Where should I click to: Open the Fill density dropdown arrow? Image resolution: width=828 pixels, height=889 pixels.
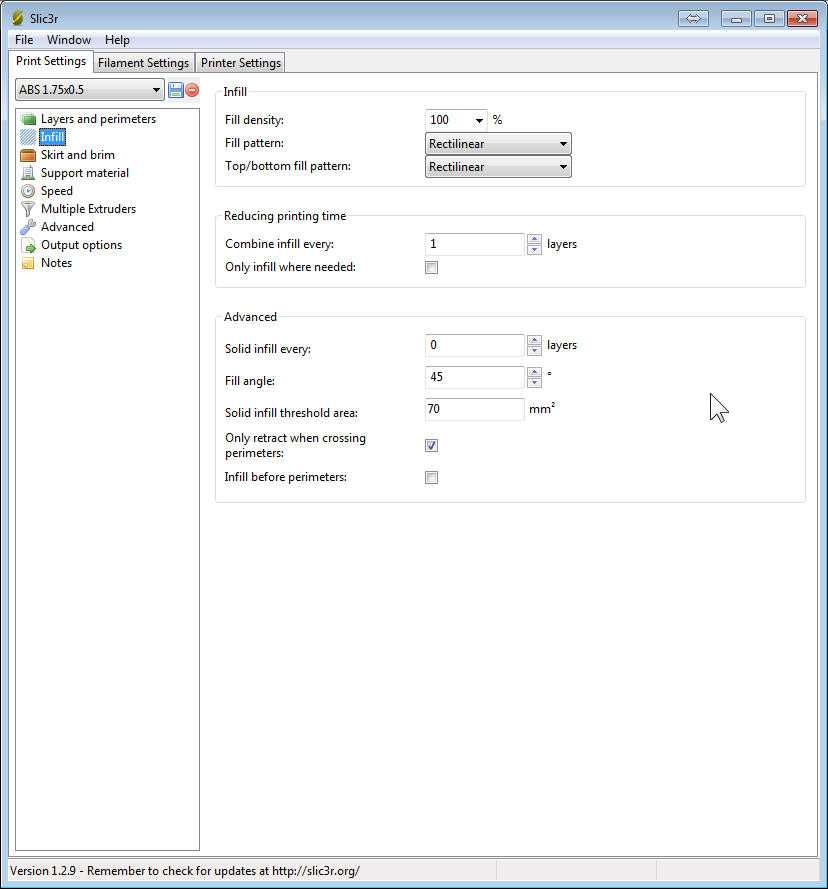click(x=479, y=120)
